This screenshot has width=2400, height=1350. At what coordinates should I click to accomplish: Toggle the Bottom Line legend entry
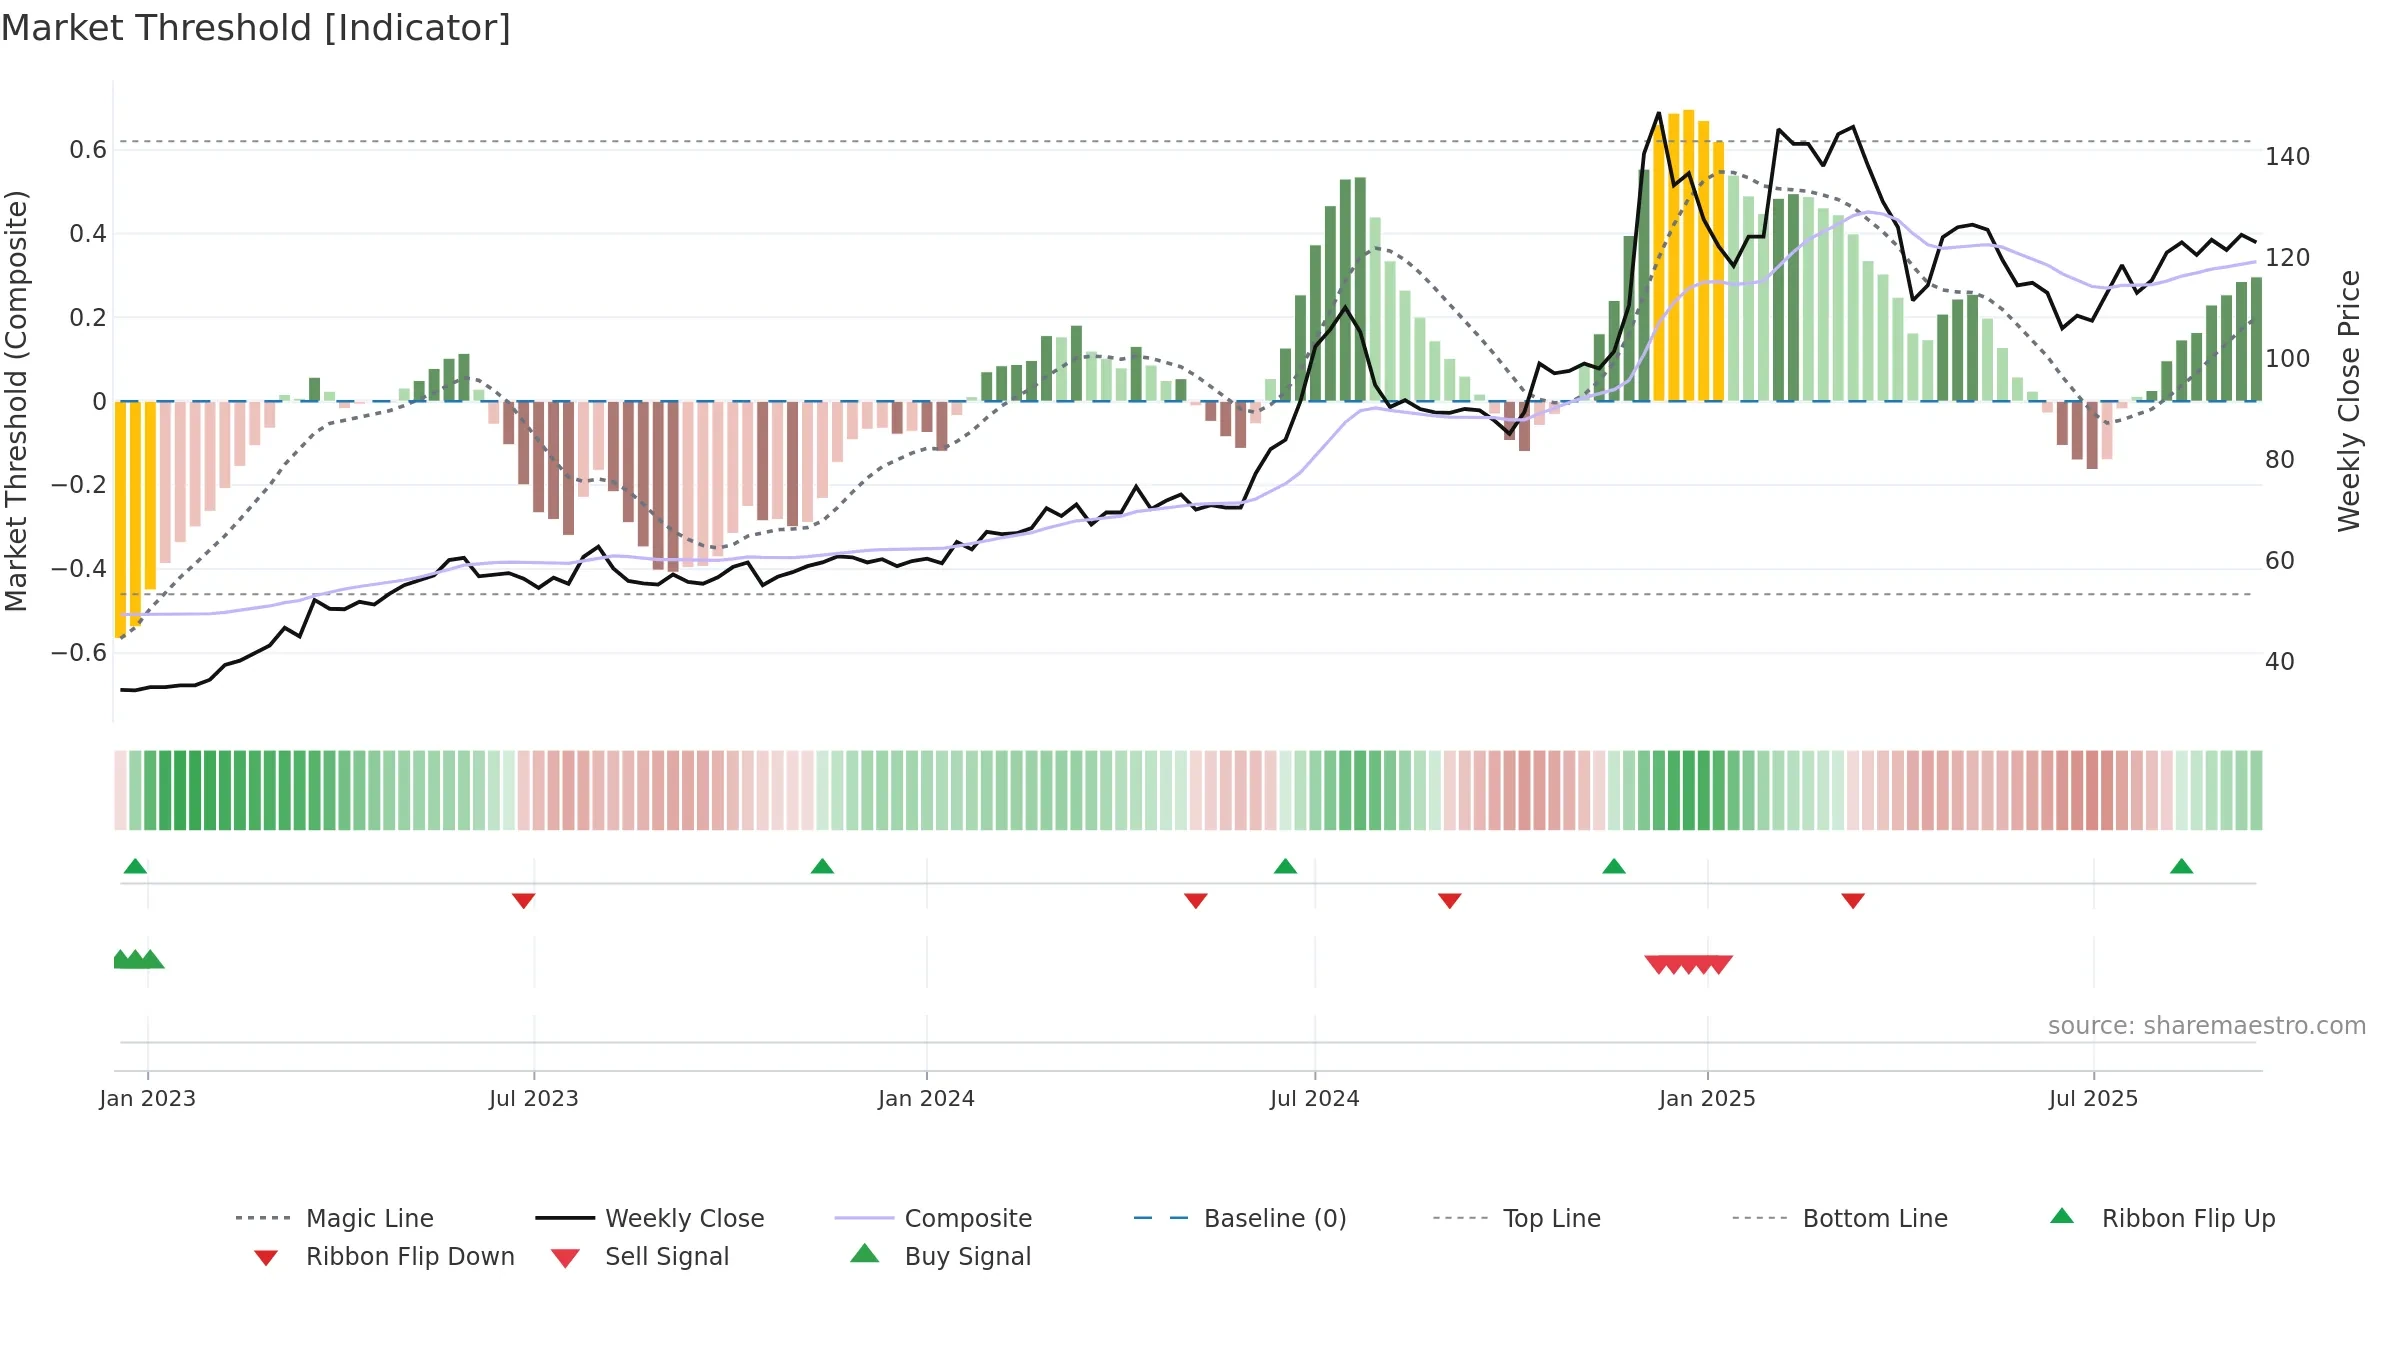tap(1840, 1218)
